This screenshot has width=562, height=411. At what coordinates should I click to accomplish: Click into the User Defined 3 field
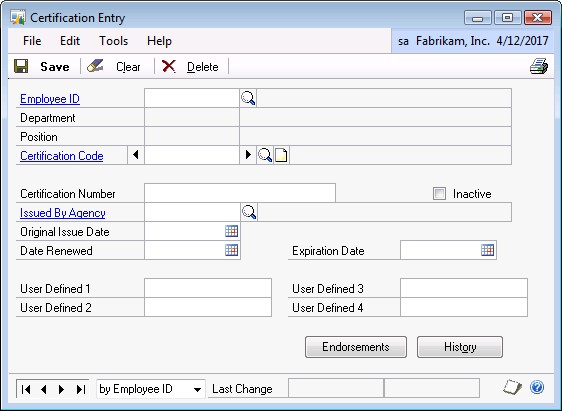click(464, 288)
